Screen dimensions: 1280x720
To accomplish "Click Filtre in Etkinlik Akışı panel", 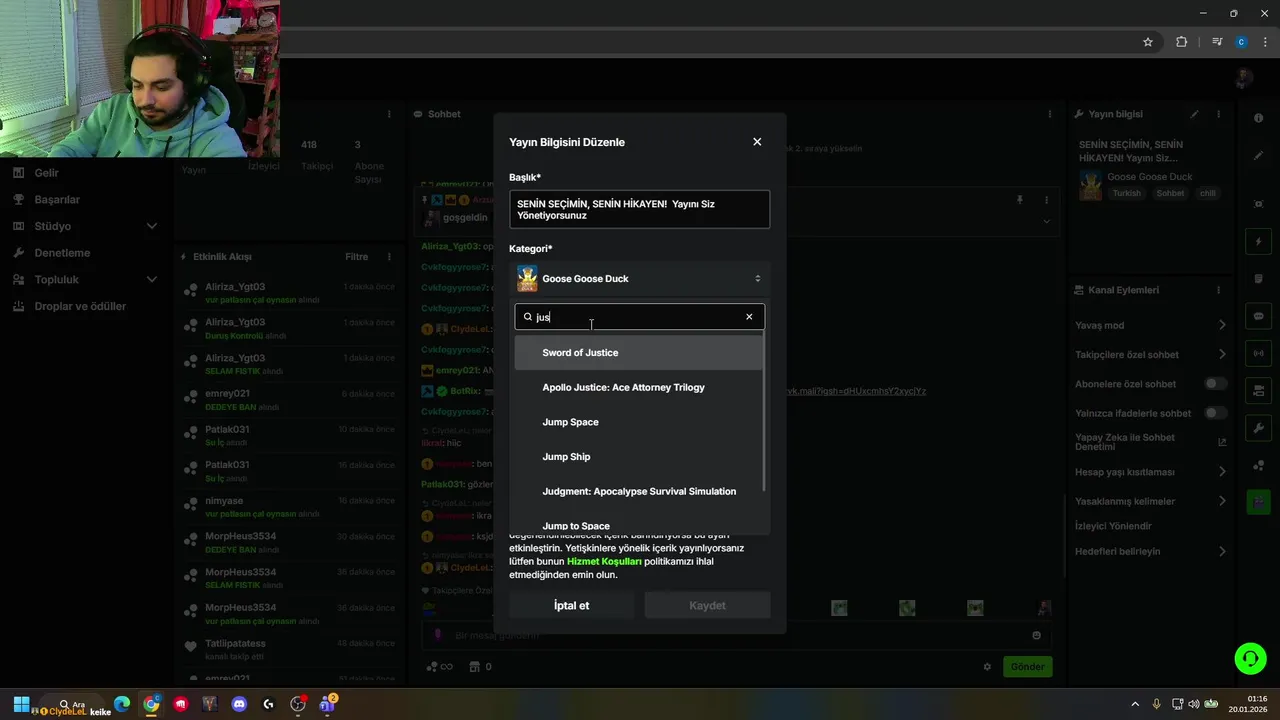I will click(x=357, y=257).
